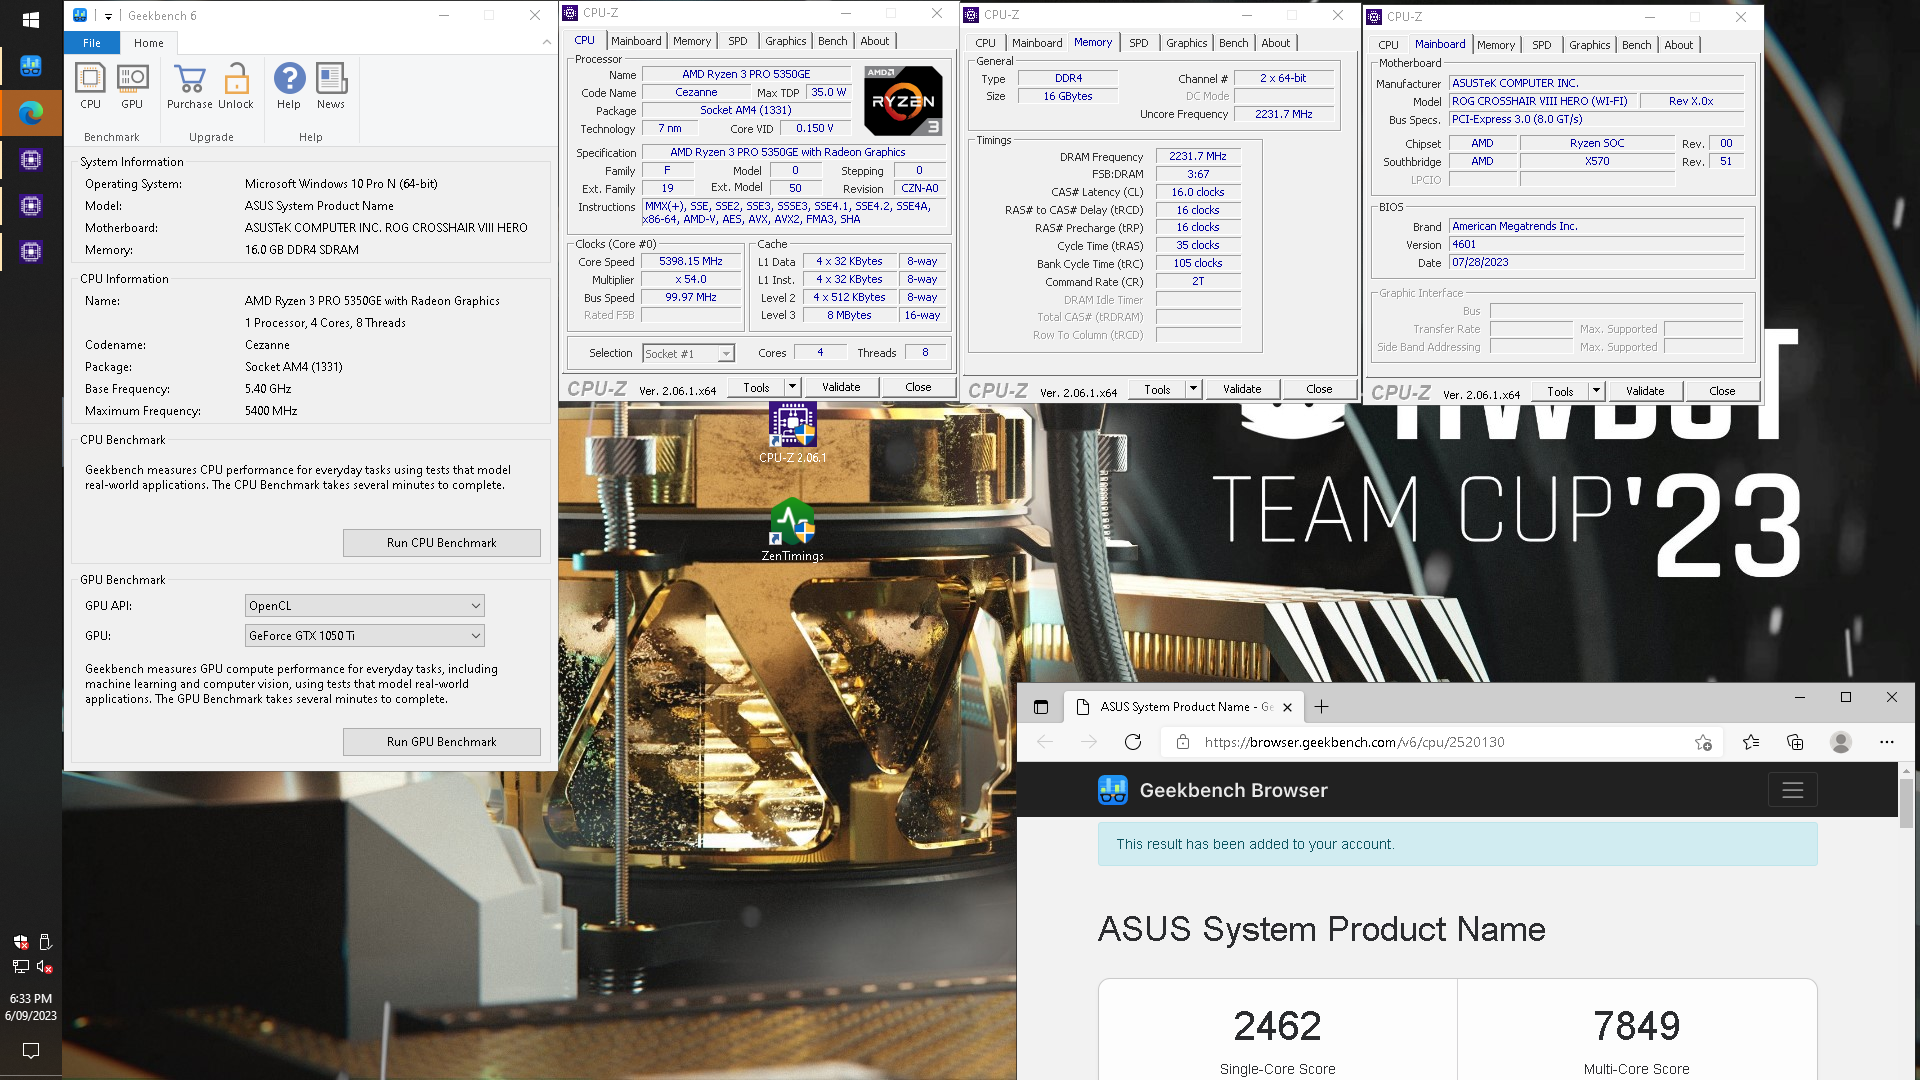Collapse the Geekbench ribbon chevron
Image resolution: width=1920 pixels, height=1080 pixels.
point(546,42)
